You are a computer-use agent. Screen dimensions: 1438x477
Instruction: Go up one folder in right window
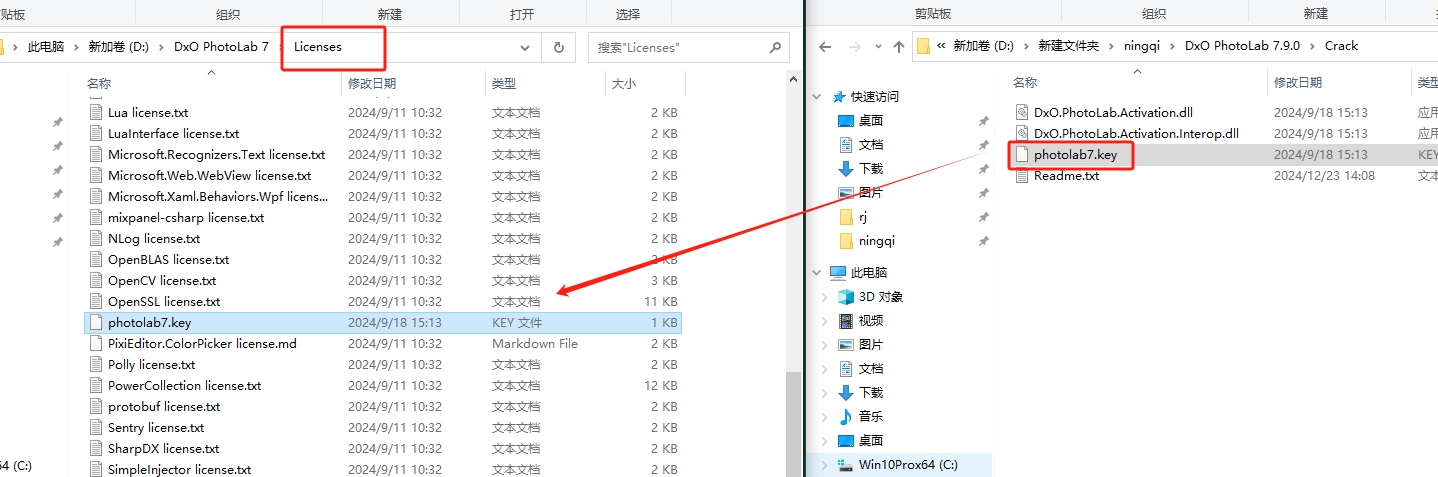coord(899,46)
